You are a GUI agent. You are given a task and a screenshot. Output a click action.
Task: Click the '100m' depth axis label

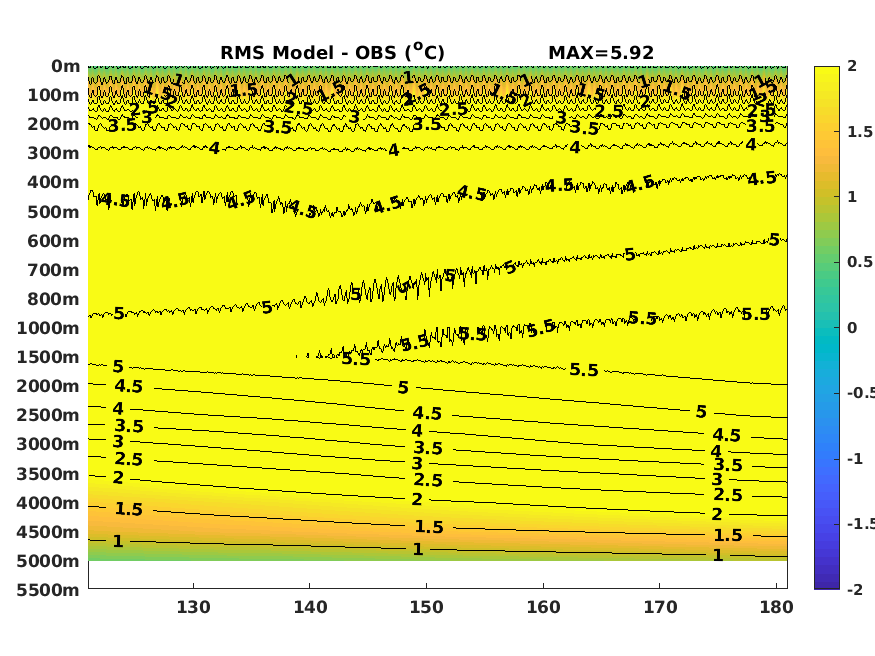click(54, 95)
